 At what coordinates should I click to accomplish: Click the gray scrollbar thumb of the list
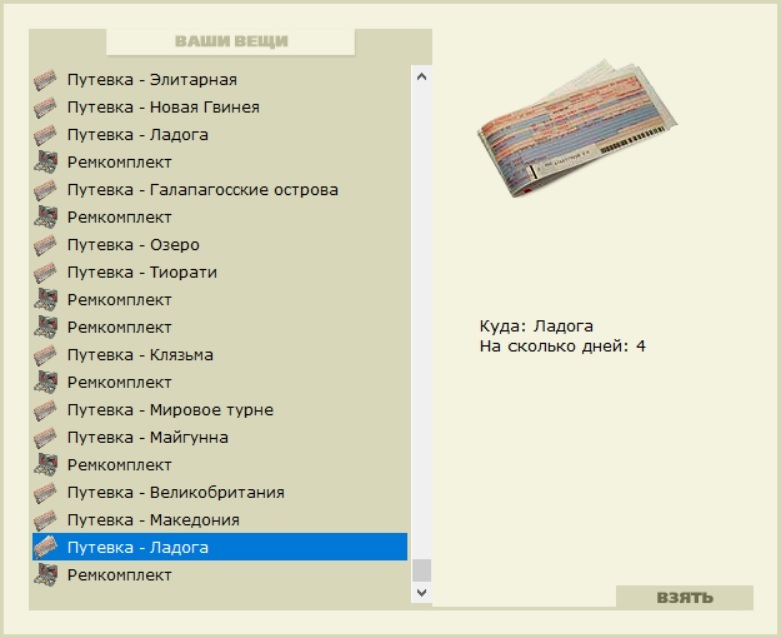[421, 570]
